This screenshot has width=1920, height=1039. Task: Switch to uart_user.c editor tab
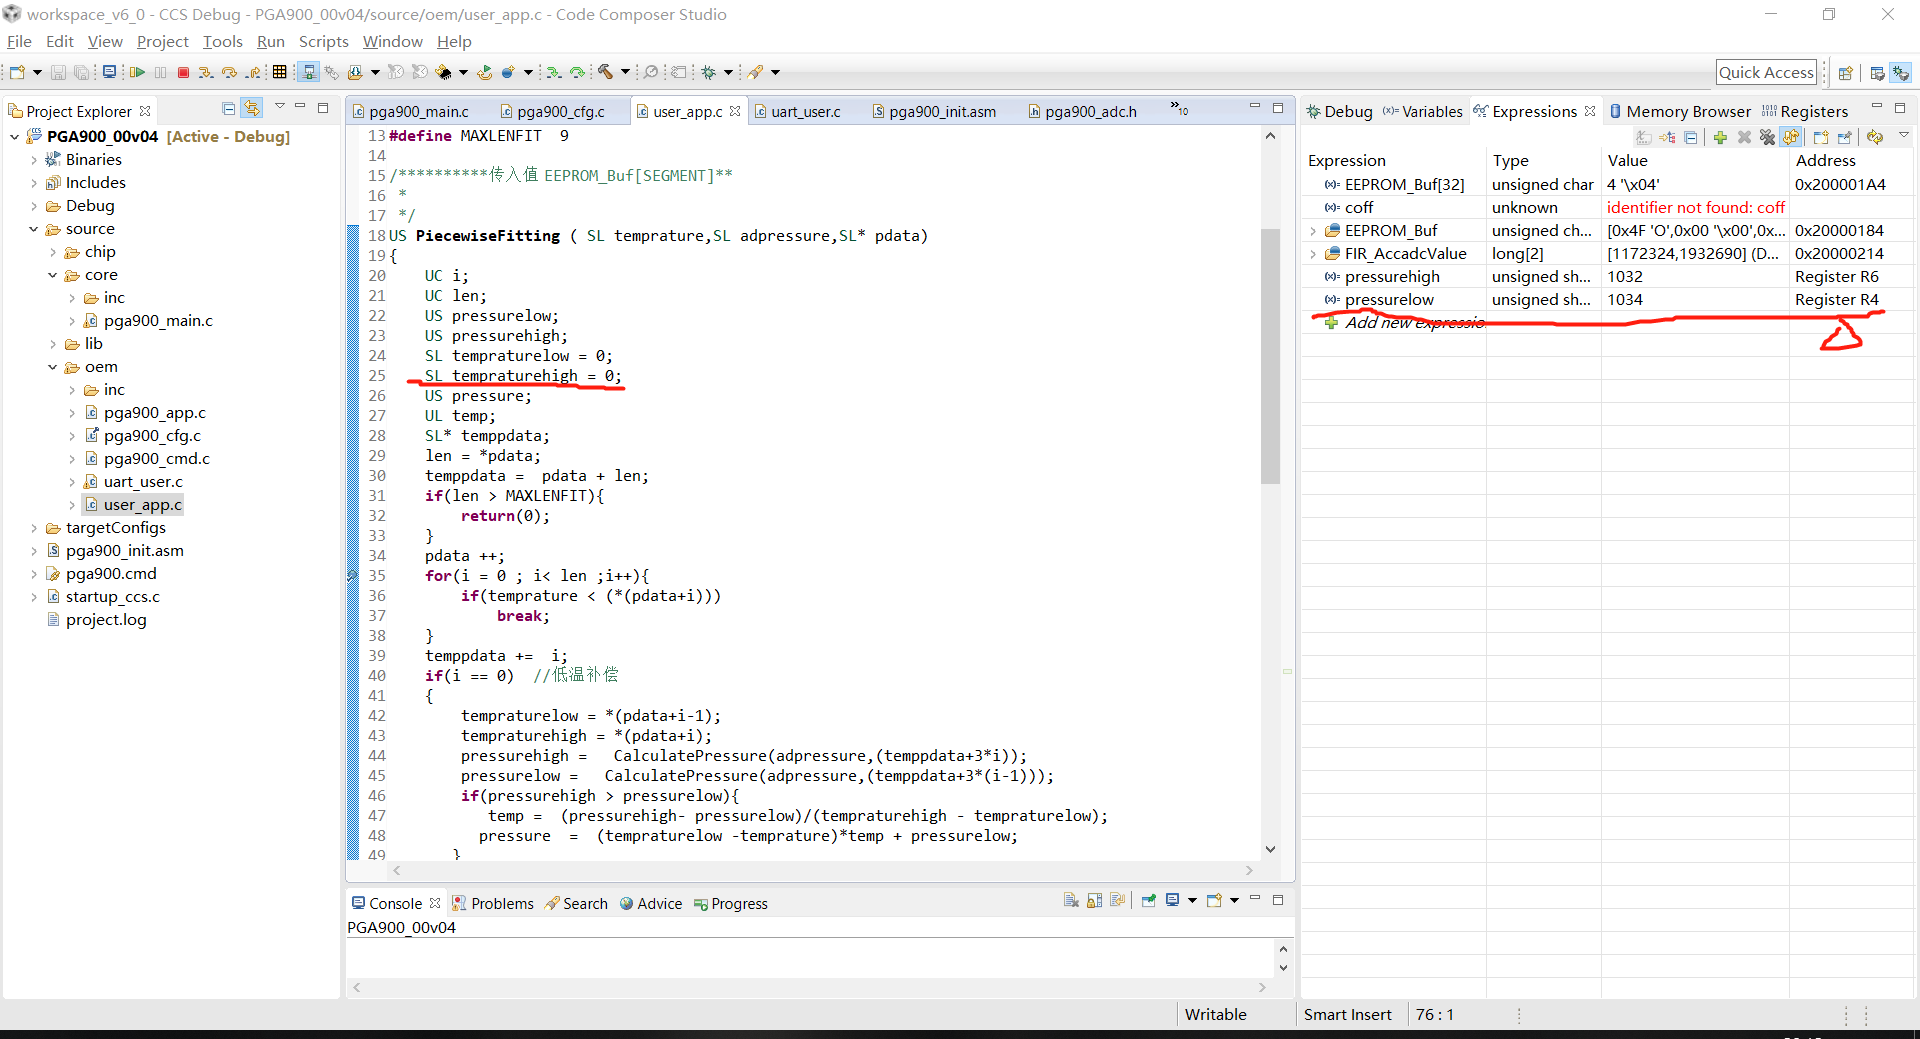coord(805,111)
